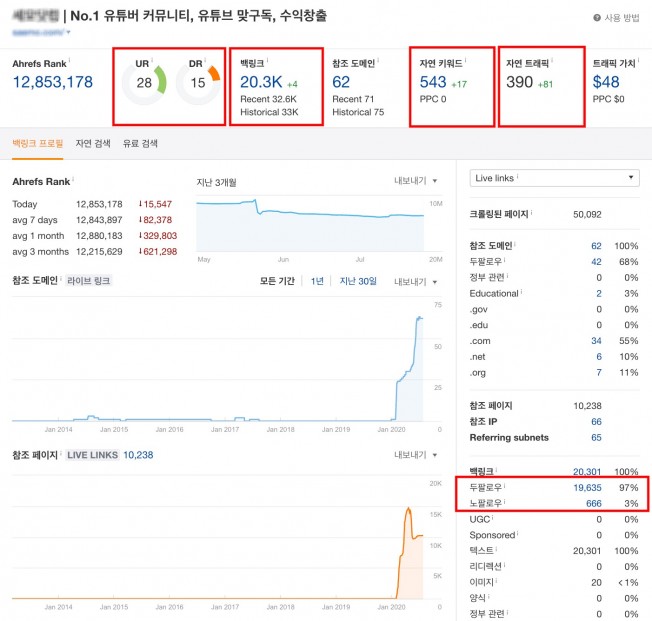The width and height of the screenshot is (652, 621).
Task: Switch to the 유료 검색 tab
Action: click(140, 143)
